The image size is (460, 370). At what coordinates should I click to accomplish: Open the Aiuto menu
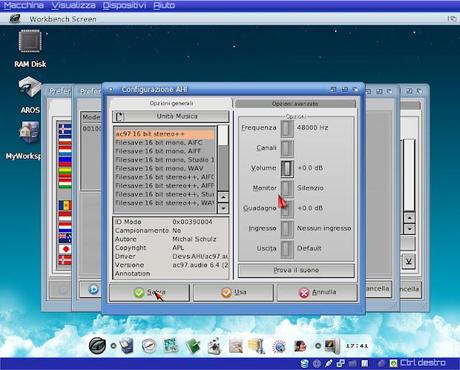(x=164, y=5)
